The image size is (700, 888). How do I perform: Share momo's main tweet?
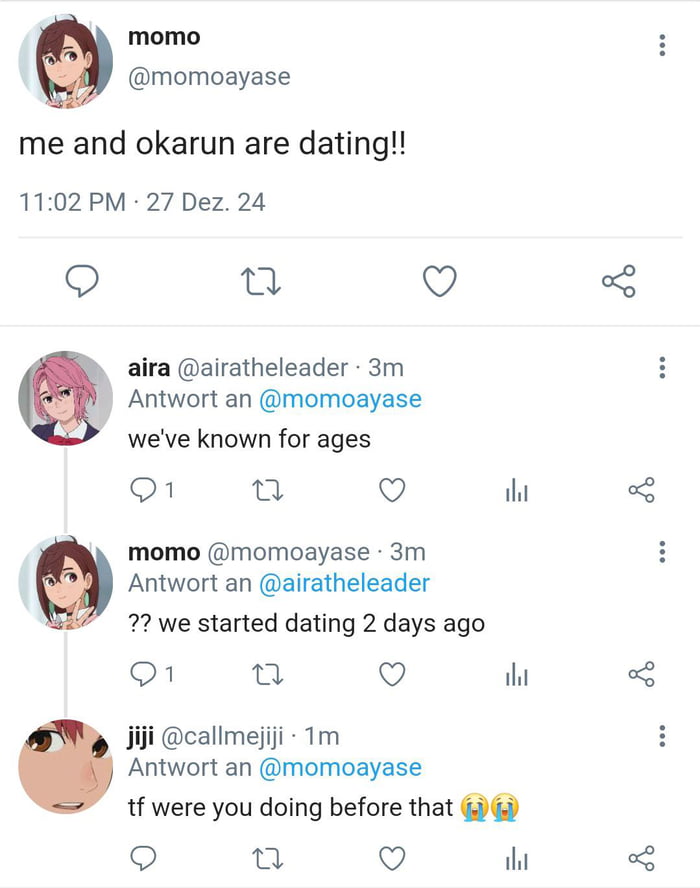618,282
